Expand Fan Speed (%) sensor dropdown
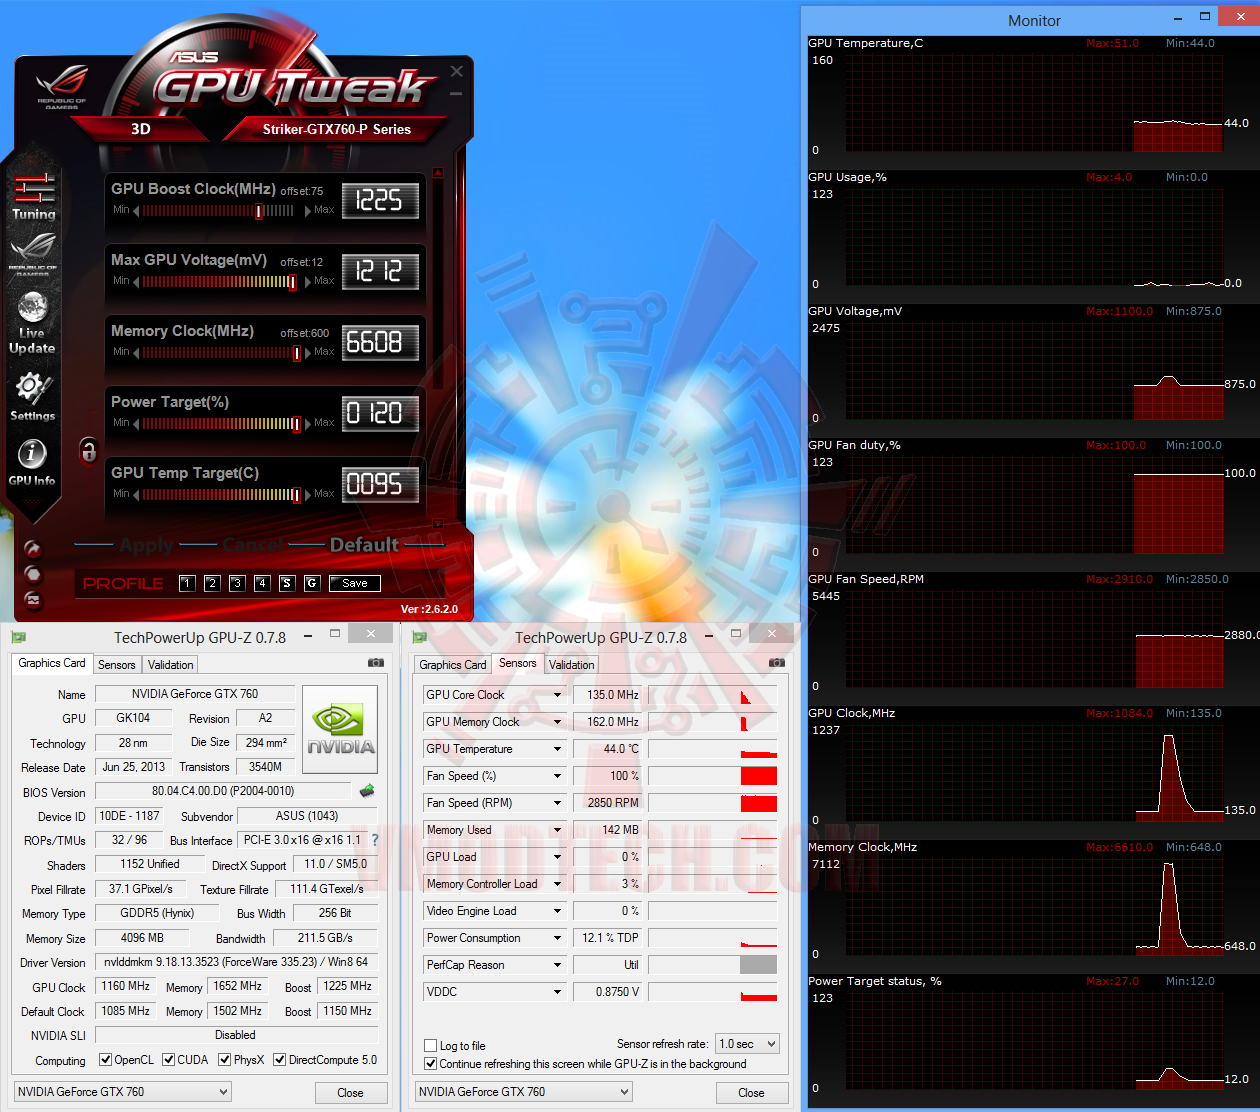1260x1112 pixels. (x=558, y=776)
